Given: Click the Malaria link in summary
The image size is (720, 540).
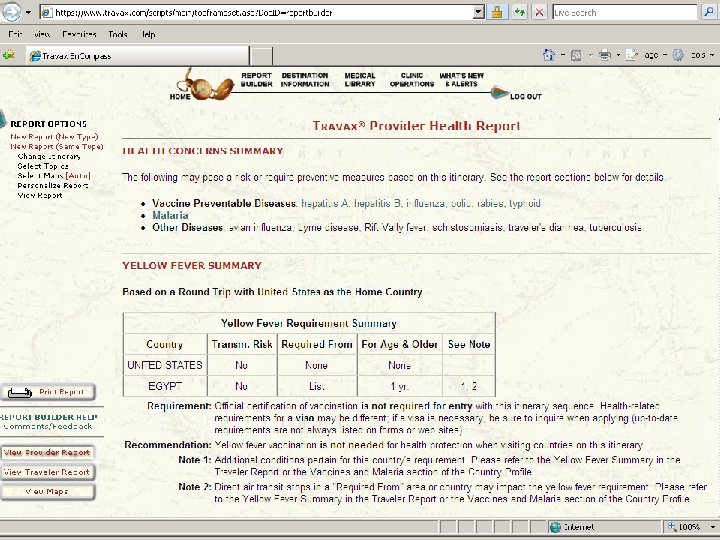Looking at the screenshot, I should [x=170, y=215].
